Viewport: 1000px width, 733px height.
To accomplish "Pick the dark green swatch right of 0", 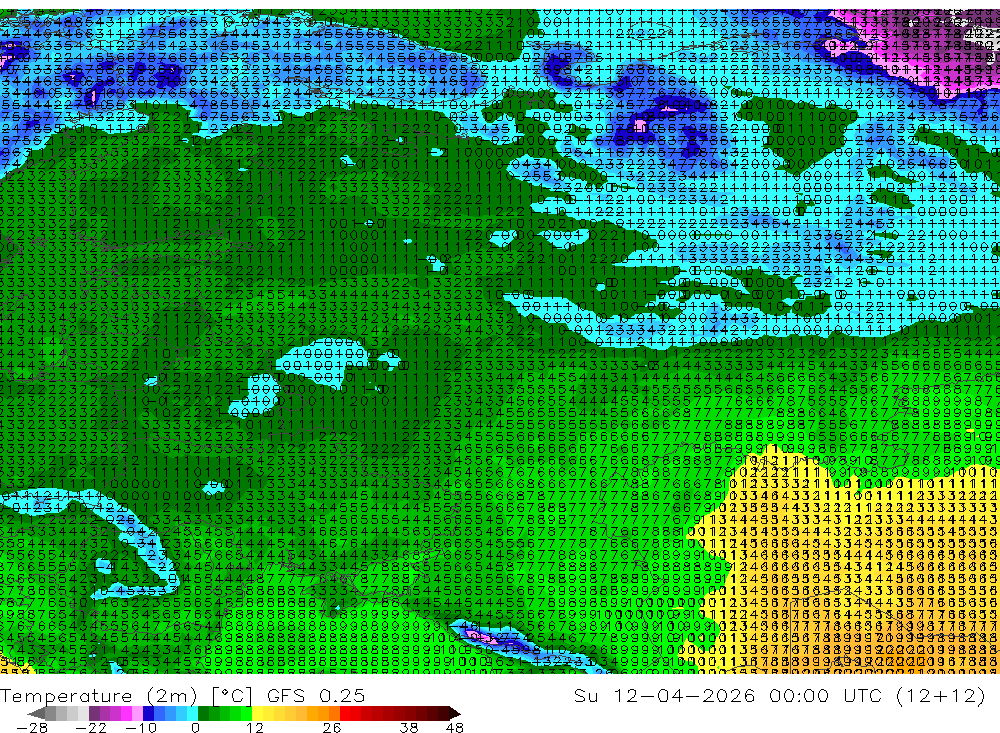I will [x=203, y=713].
